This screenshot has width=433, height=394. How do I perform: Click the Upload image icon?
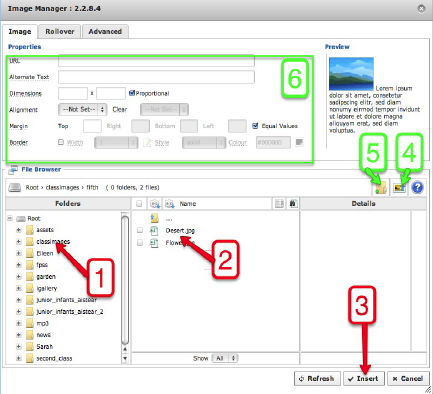(399, 188)
